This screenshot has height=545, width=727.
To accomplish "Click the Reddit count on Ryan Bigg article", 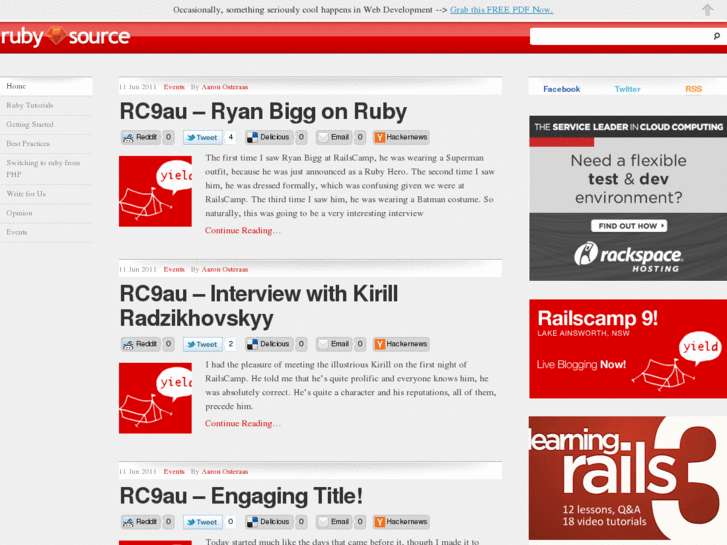I will click(x=168, y=137).
